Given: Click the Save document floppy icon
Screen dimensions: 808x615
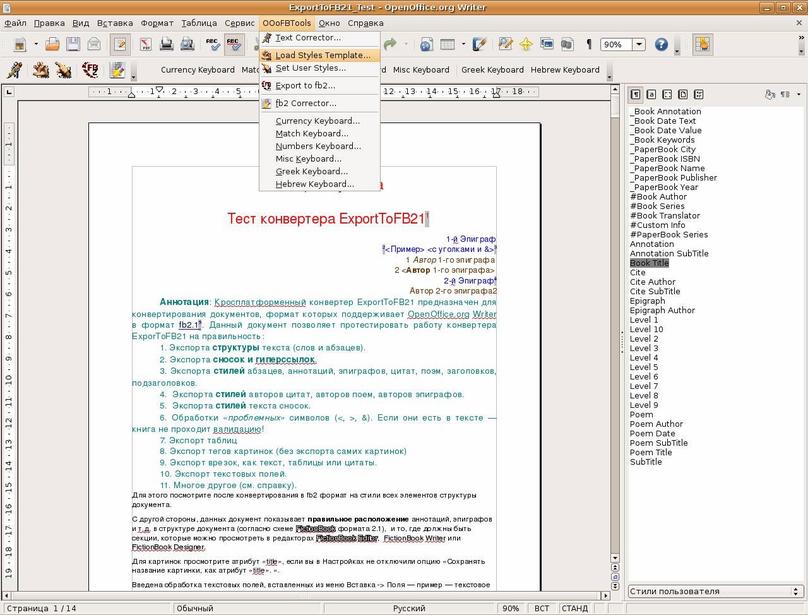Looking at the screenshot, I should 73,44.
